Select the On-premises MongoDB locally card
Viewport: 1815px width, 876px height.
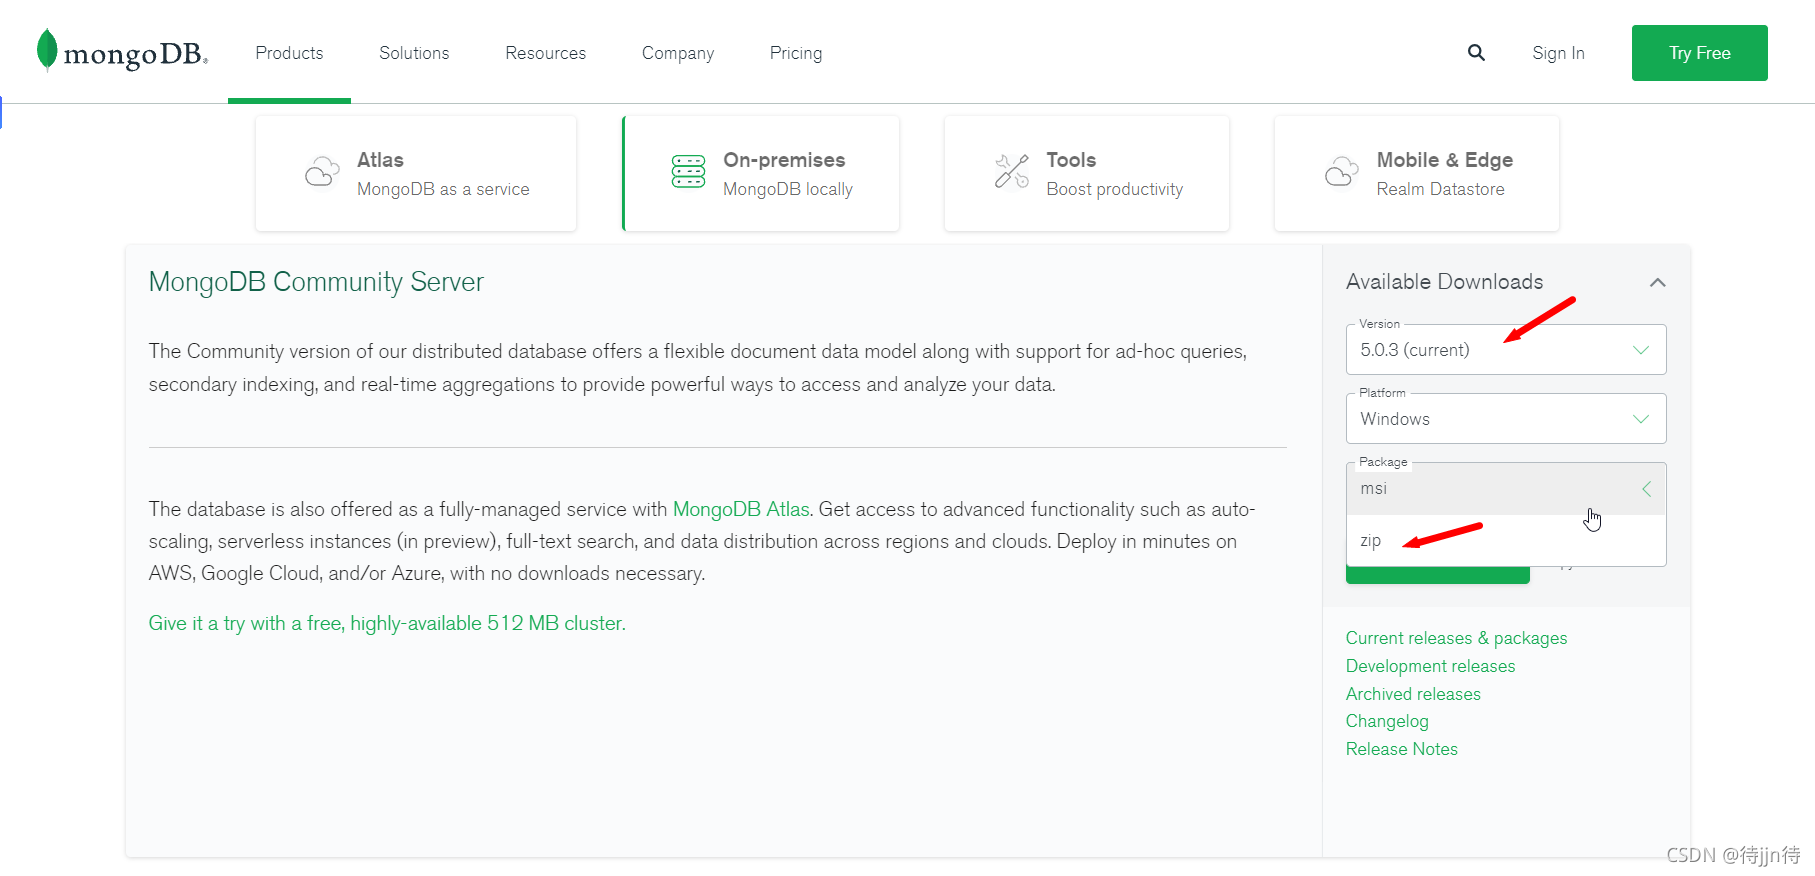[761, 173]
